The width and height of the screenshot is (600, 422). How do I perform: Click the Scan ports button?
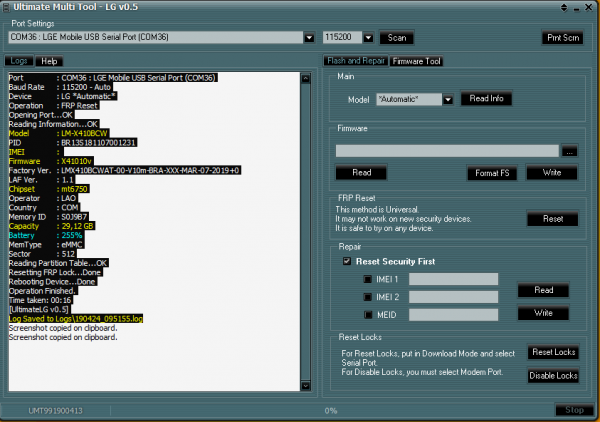coord(397,37)
